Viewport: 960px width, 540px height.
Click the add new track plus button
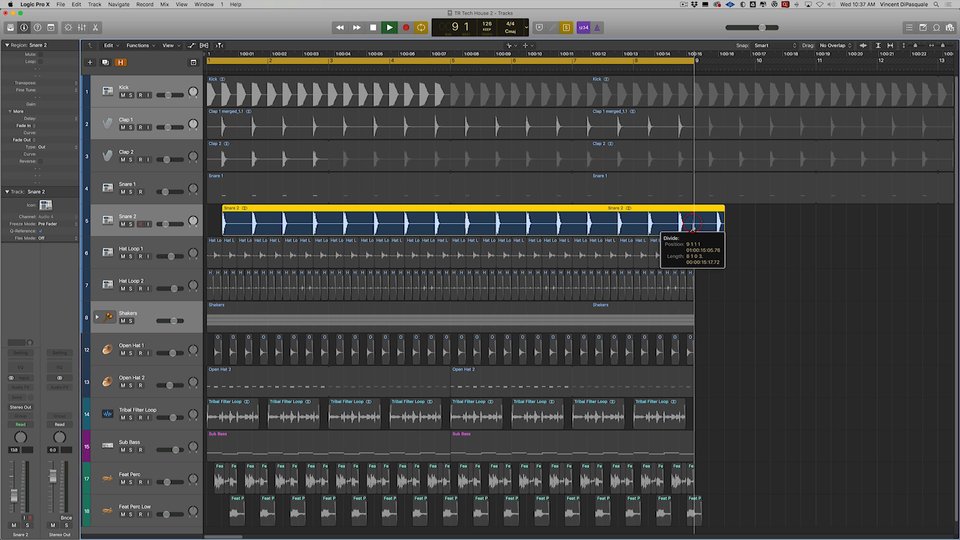point(90,62)
